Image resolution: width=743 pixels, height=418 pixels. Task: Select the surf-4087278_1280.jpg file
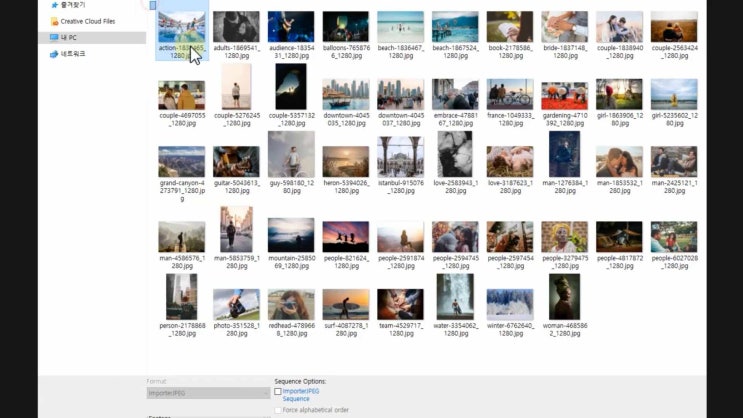345,304
